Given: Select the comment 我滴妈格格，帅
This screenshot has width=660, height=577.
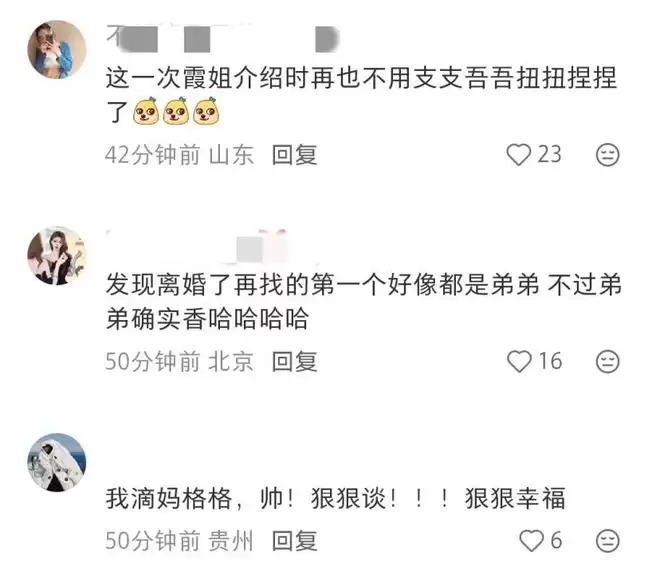Looking at the screenshot, I should pyautogui.click(x=335, y=498).
